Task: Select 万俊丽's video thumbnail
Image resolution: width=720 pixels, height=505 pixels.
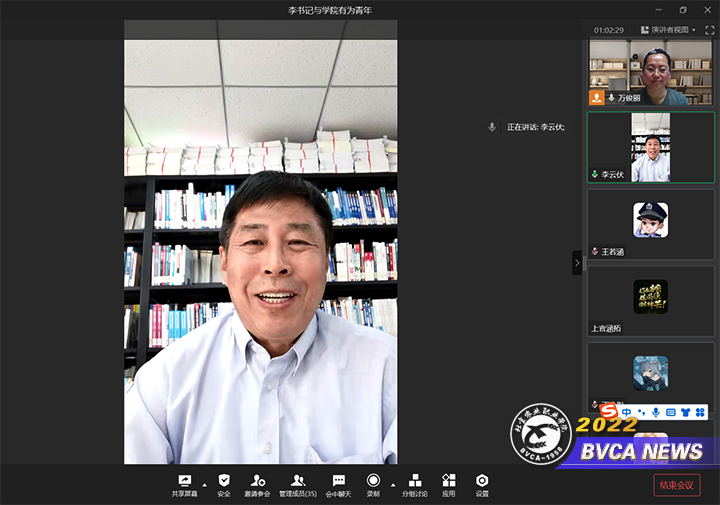Action: coord(650,72)
